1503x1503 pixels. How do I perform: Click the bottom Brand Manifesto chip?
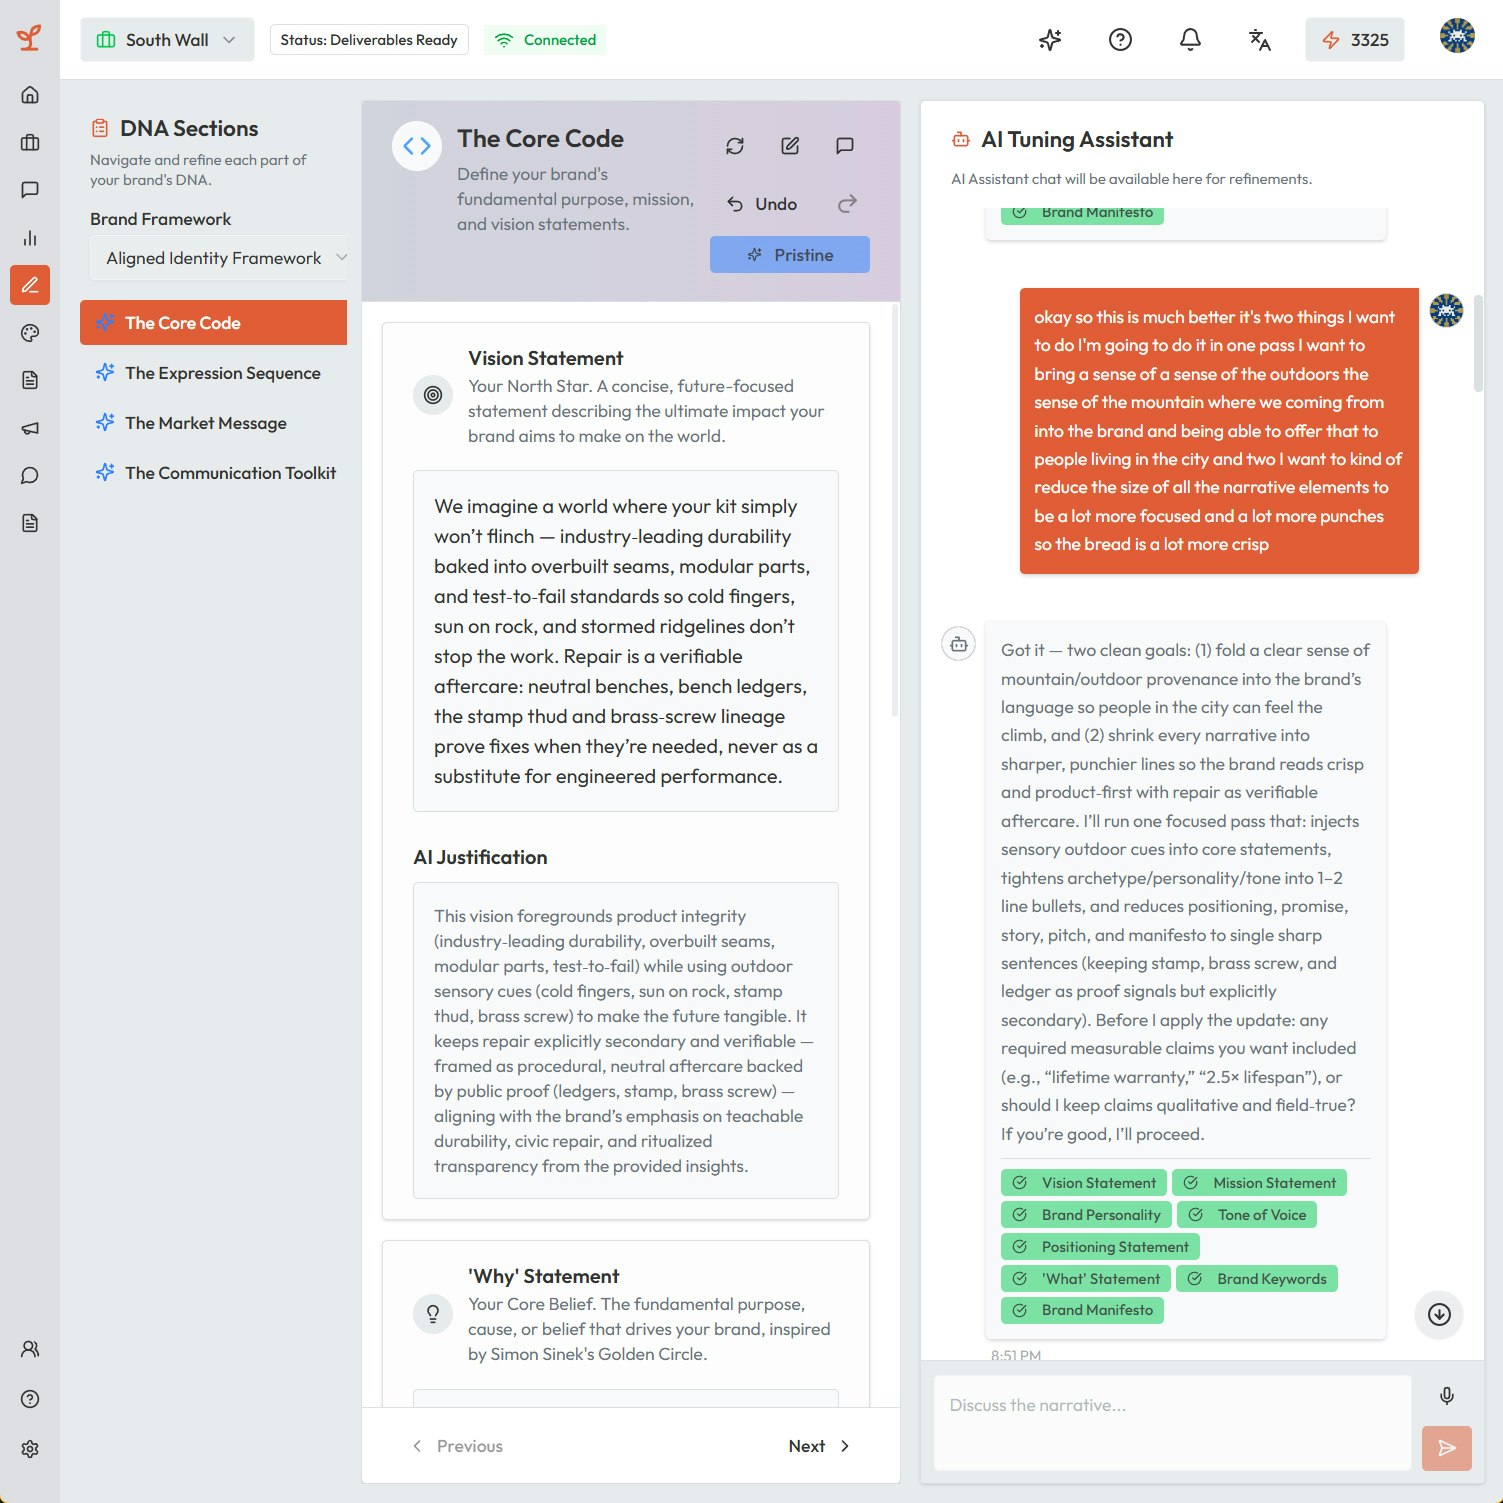1082,1310
